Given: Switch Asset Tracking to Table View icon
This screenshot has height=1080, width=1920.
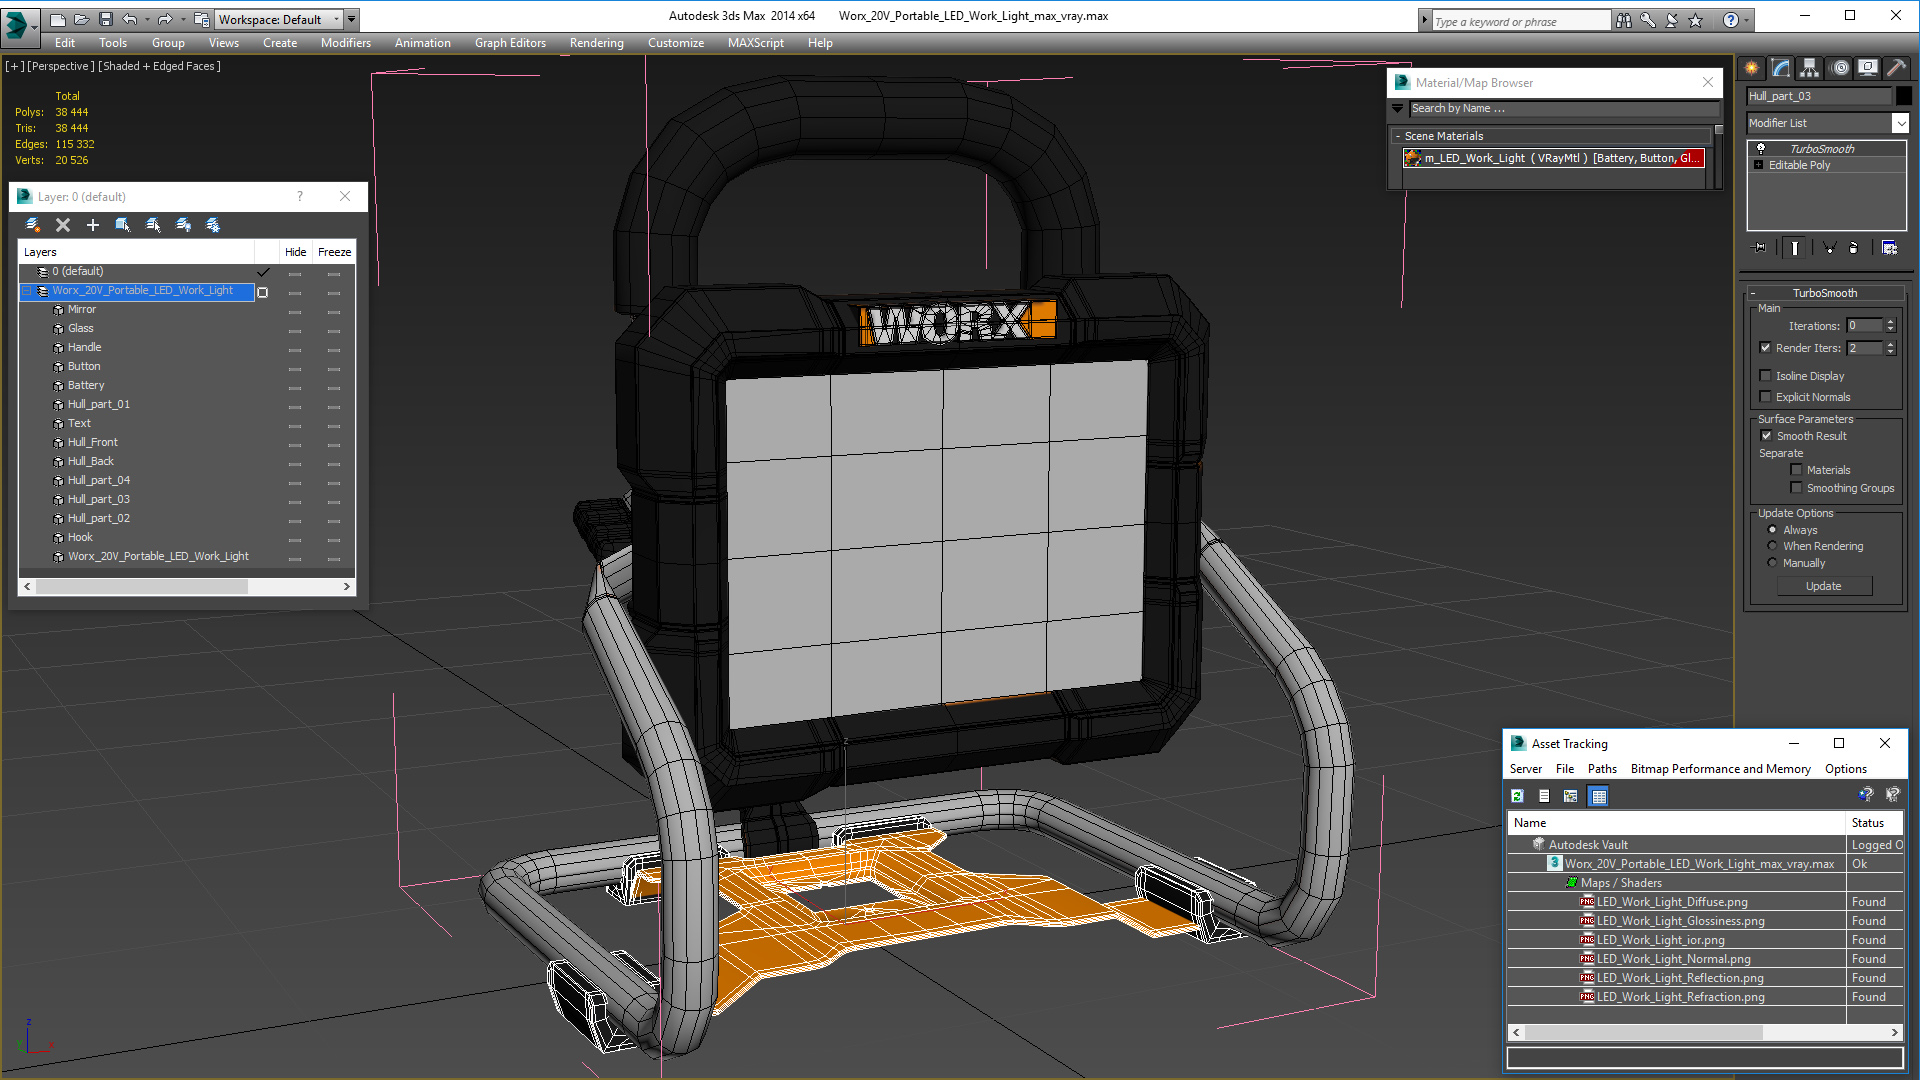Looking at the screenshot, I should click(x=1598, y=796).
